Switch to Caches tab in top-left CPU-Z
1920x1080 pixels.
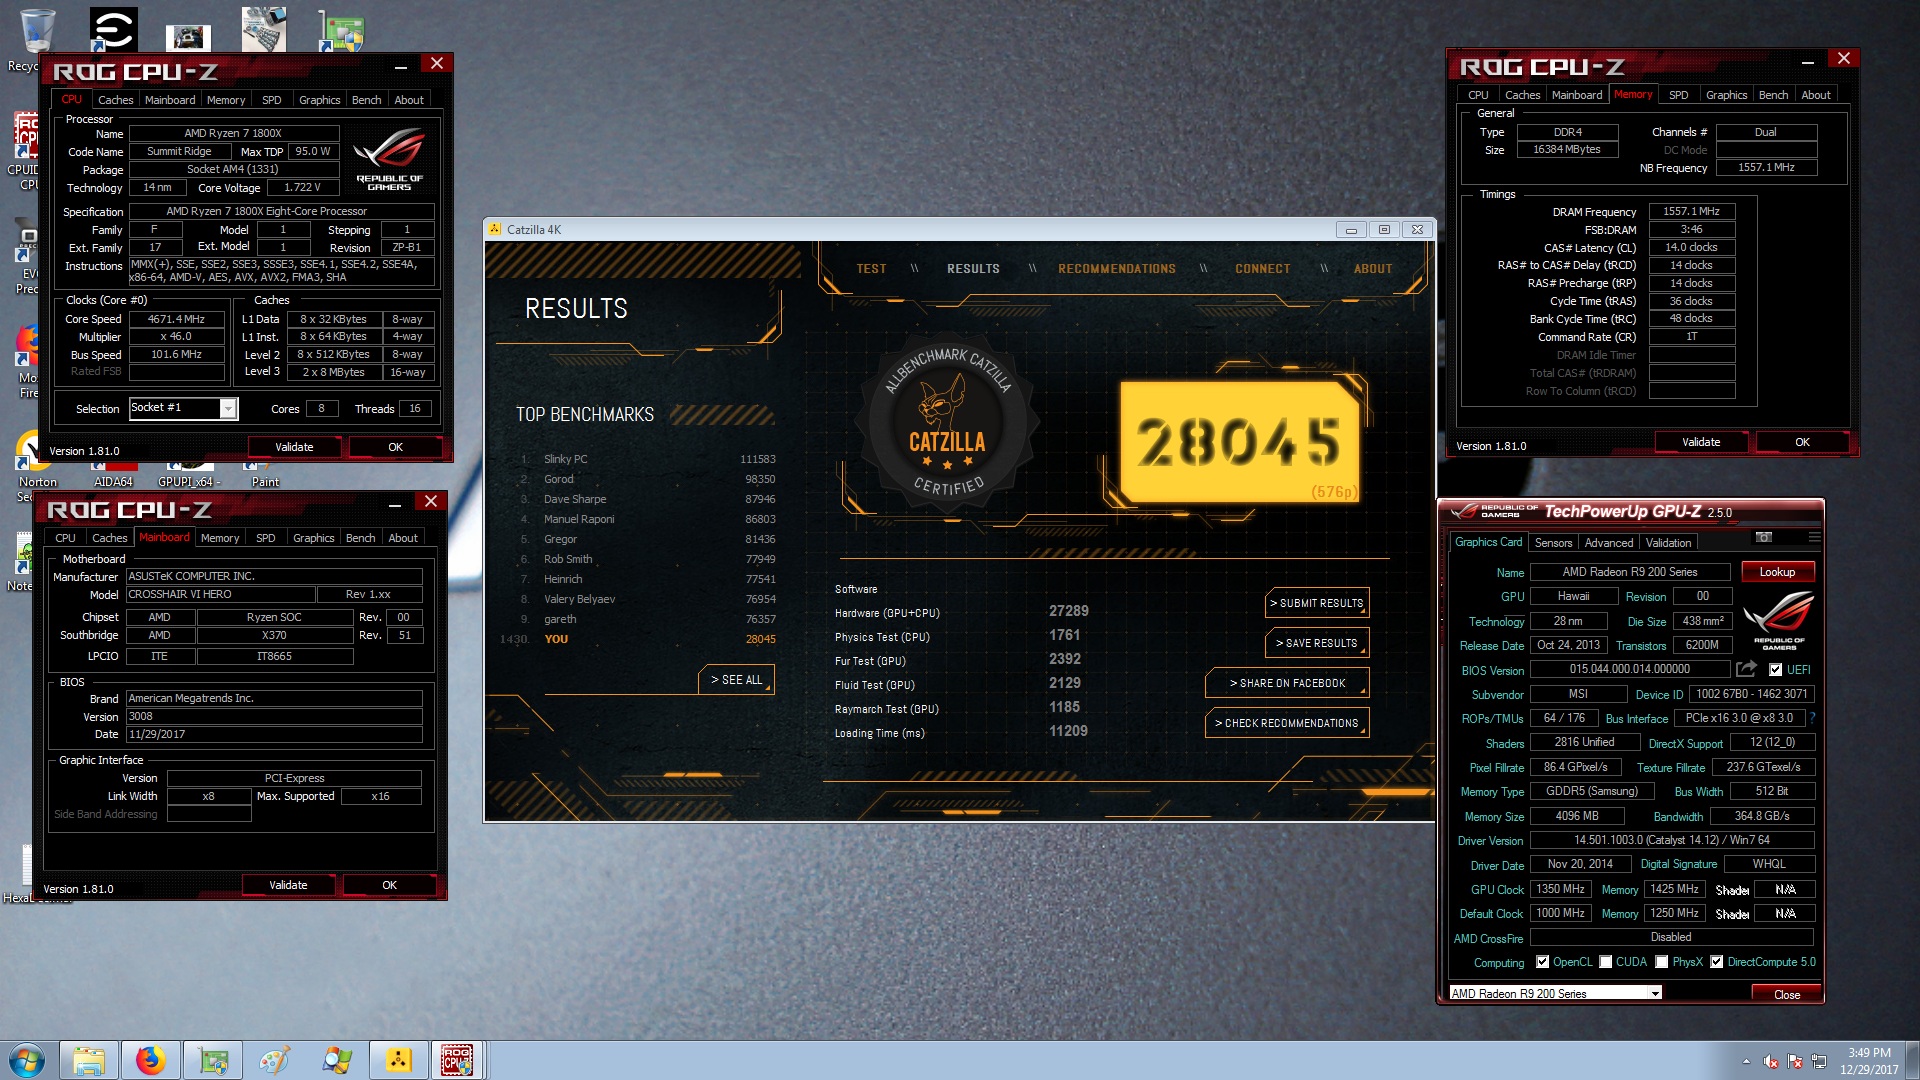point(115,100)
